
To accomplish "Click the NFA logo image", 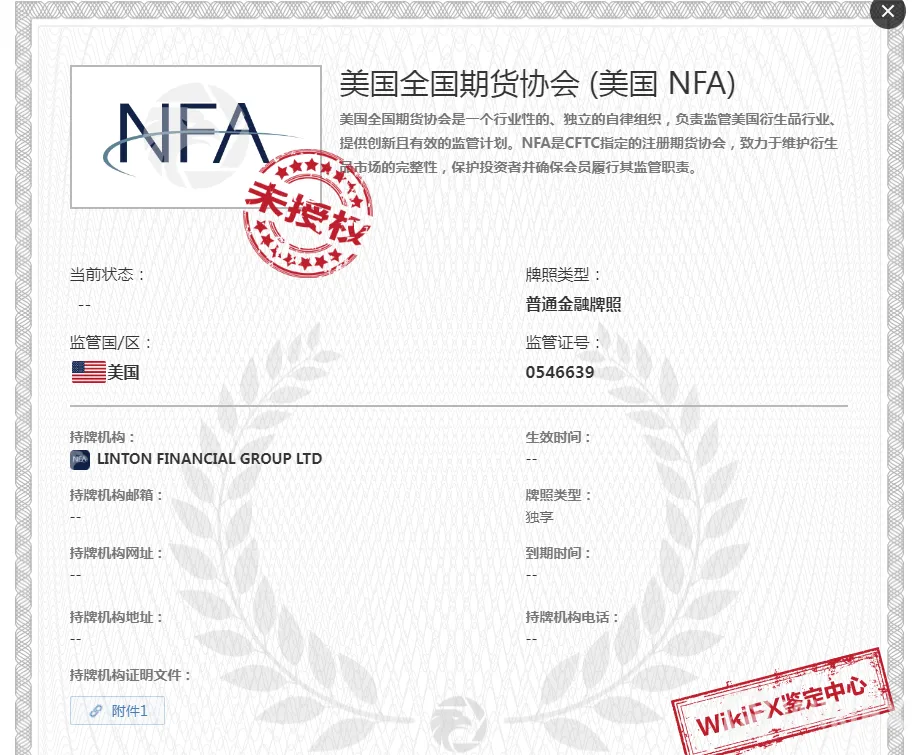I will tap(196, 136).
